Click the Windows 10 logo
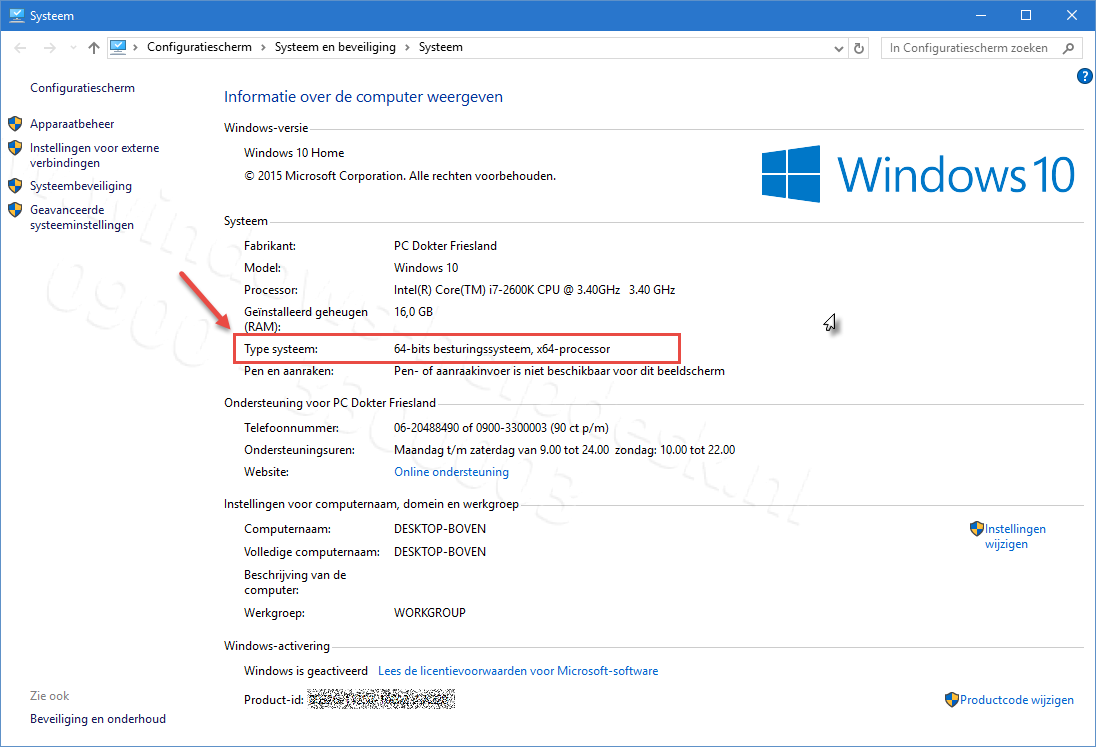 click(918, 174)
